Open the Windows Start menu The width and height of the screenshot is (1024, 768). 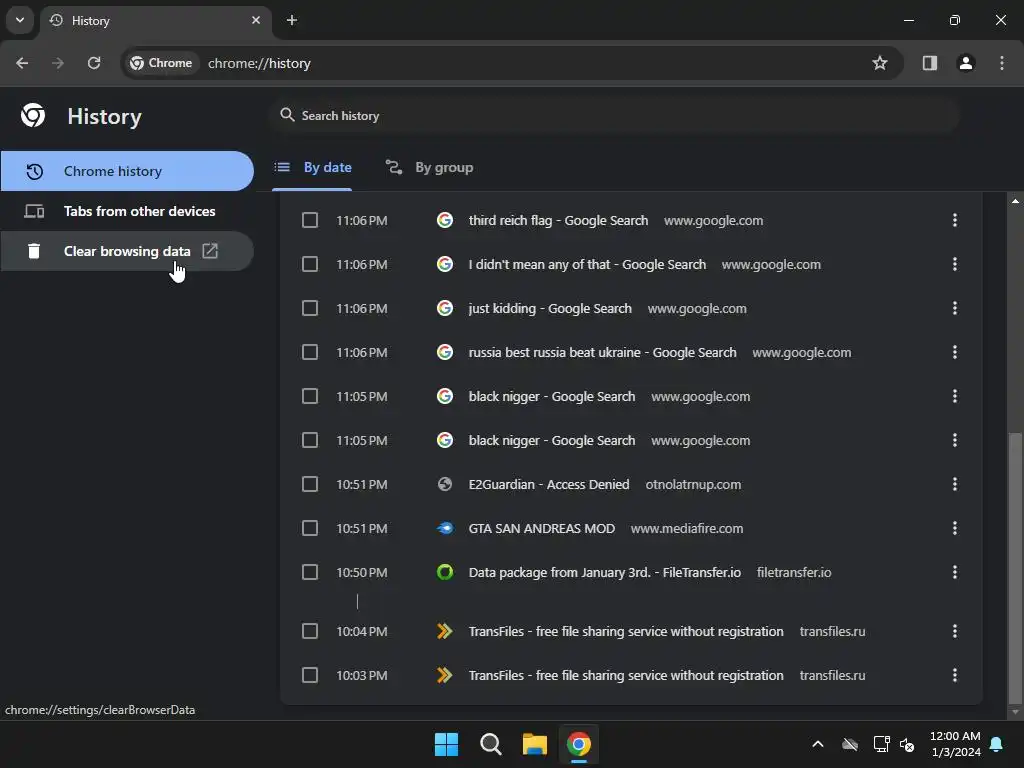(447, 744)
